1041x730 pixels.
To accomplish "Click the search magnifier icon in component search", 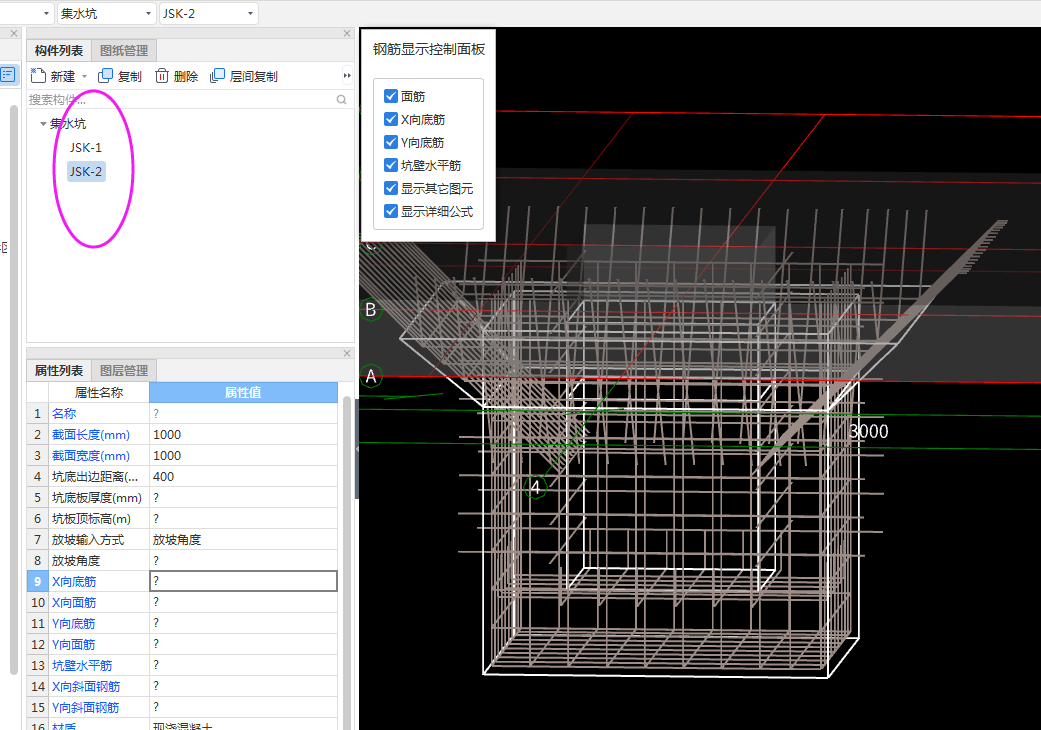I will 341,100.
